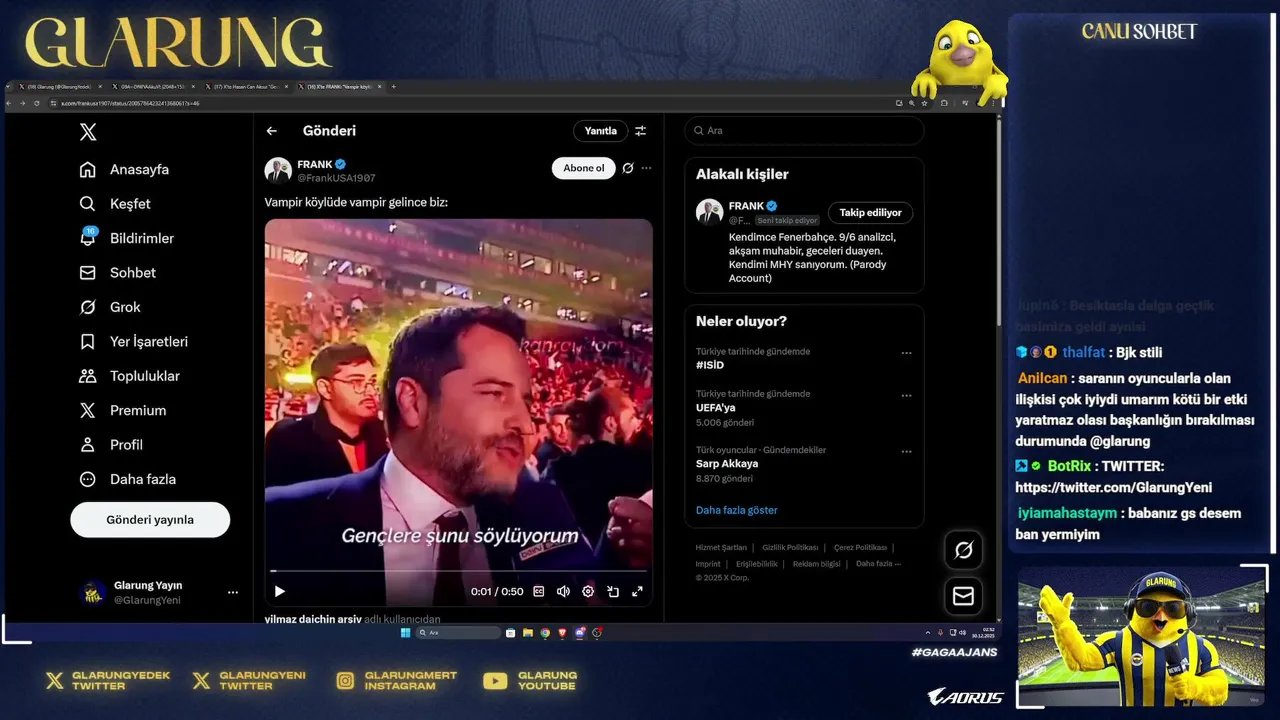Open Bildirimler notifications
Image resolution: width=1280 pixels, height=720 pixels.
pyautogui.click(x=126, y=238)
